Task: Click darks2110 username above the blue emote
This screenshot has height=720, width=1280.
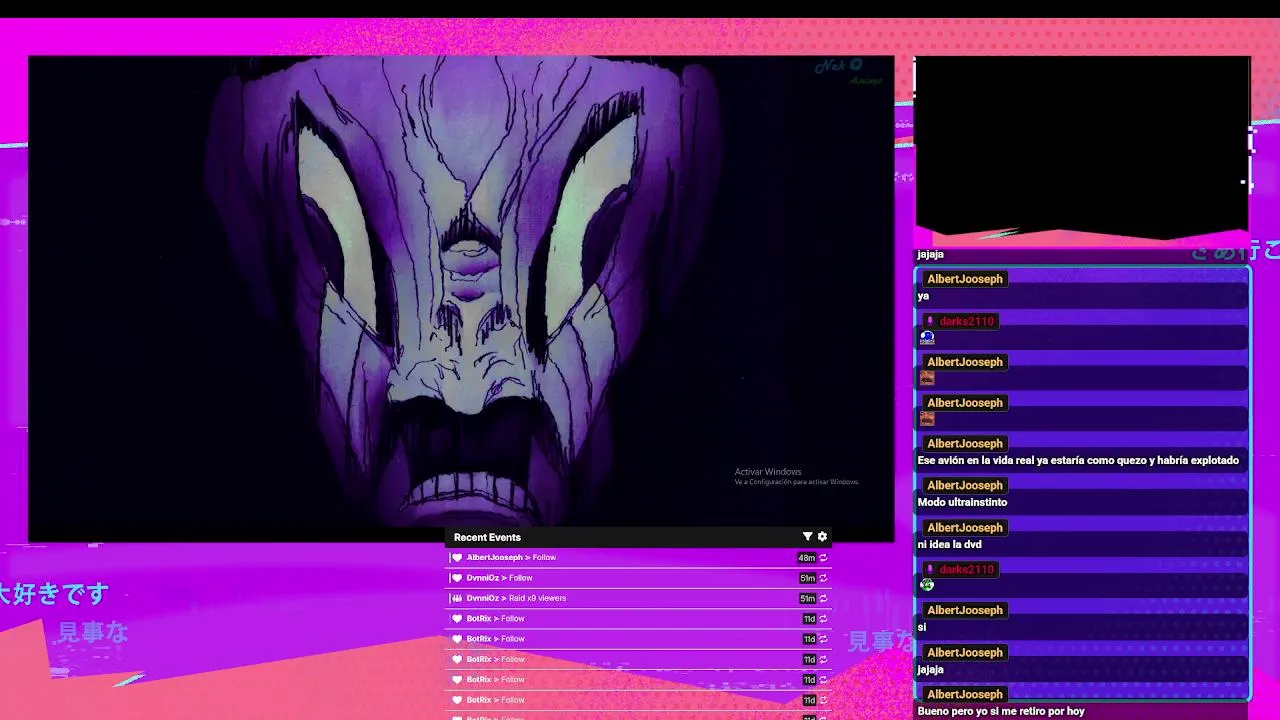Action: [x=967, y=321]
